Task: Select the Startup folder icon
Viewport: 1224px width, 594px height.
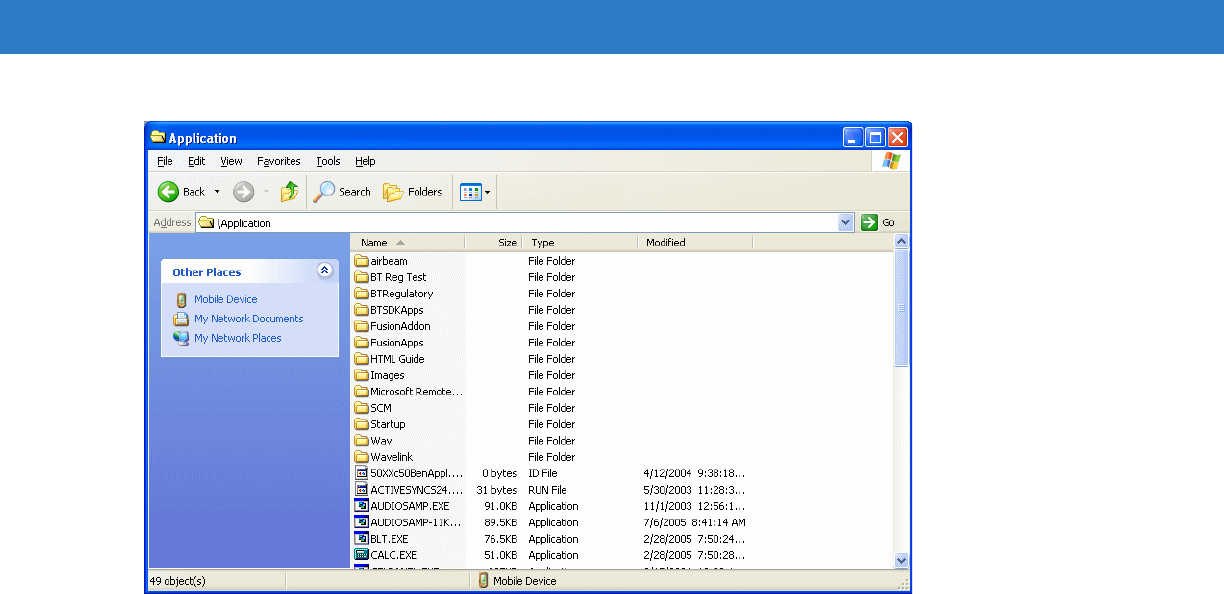Action: tap(362, 424)
